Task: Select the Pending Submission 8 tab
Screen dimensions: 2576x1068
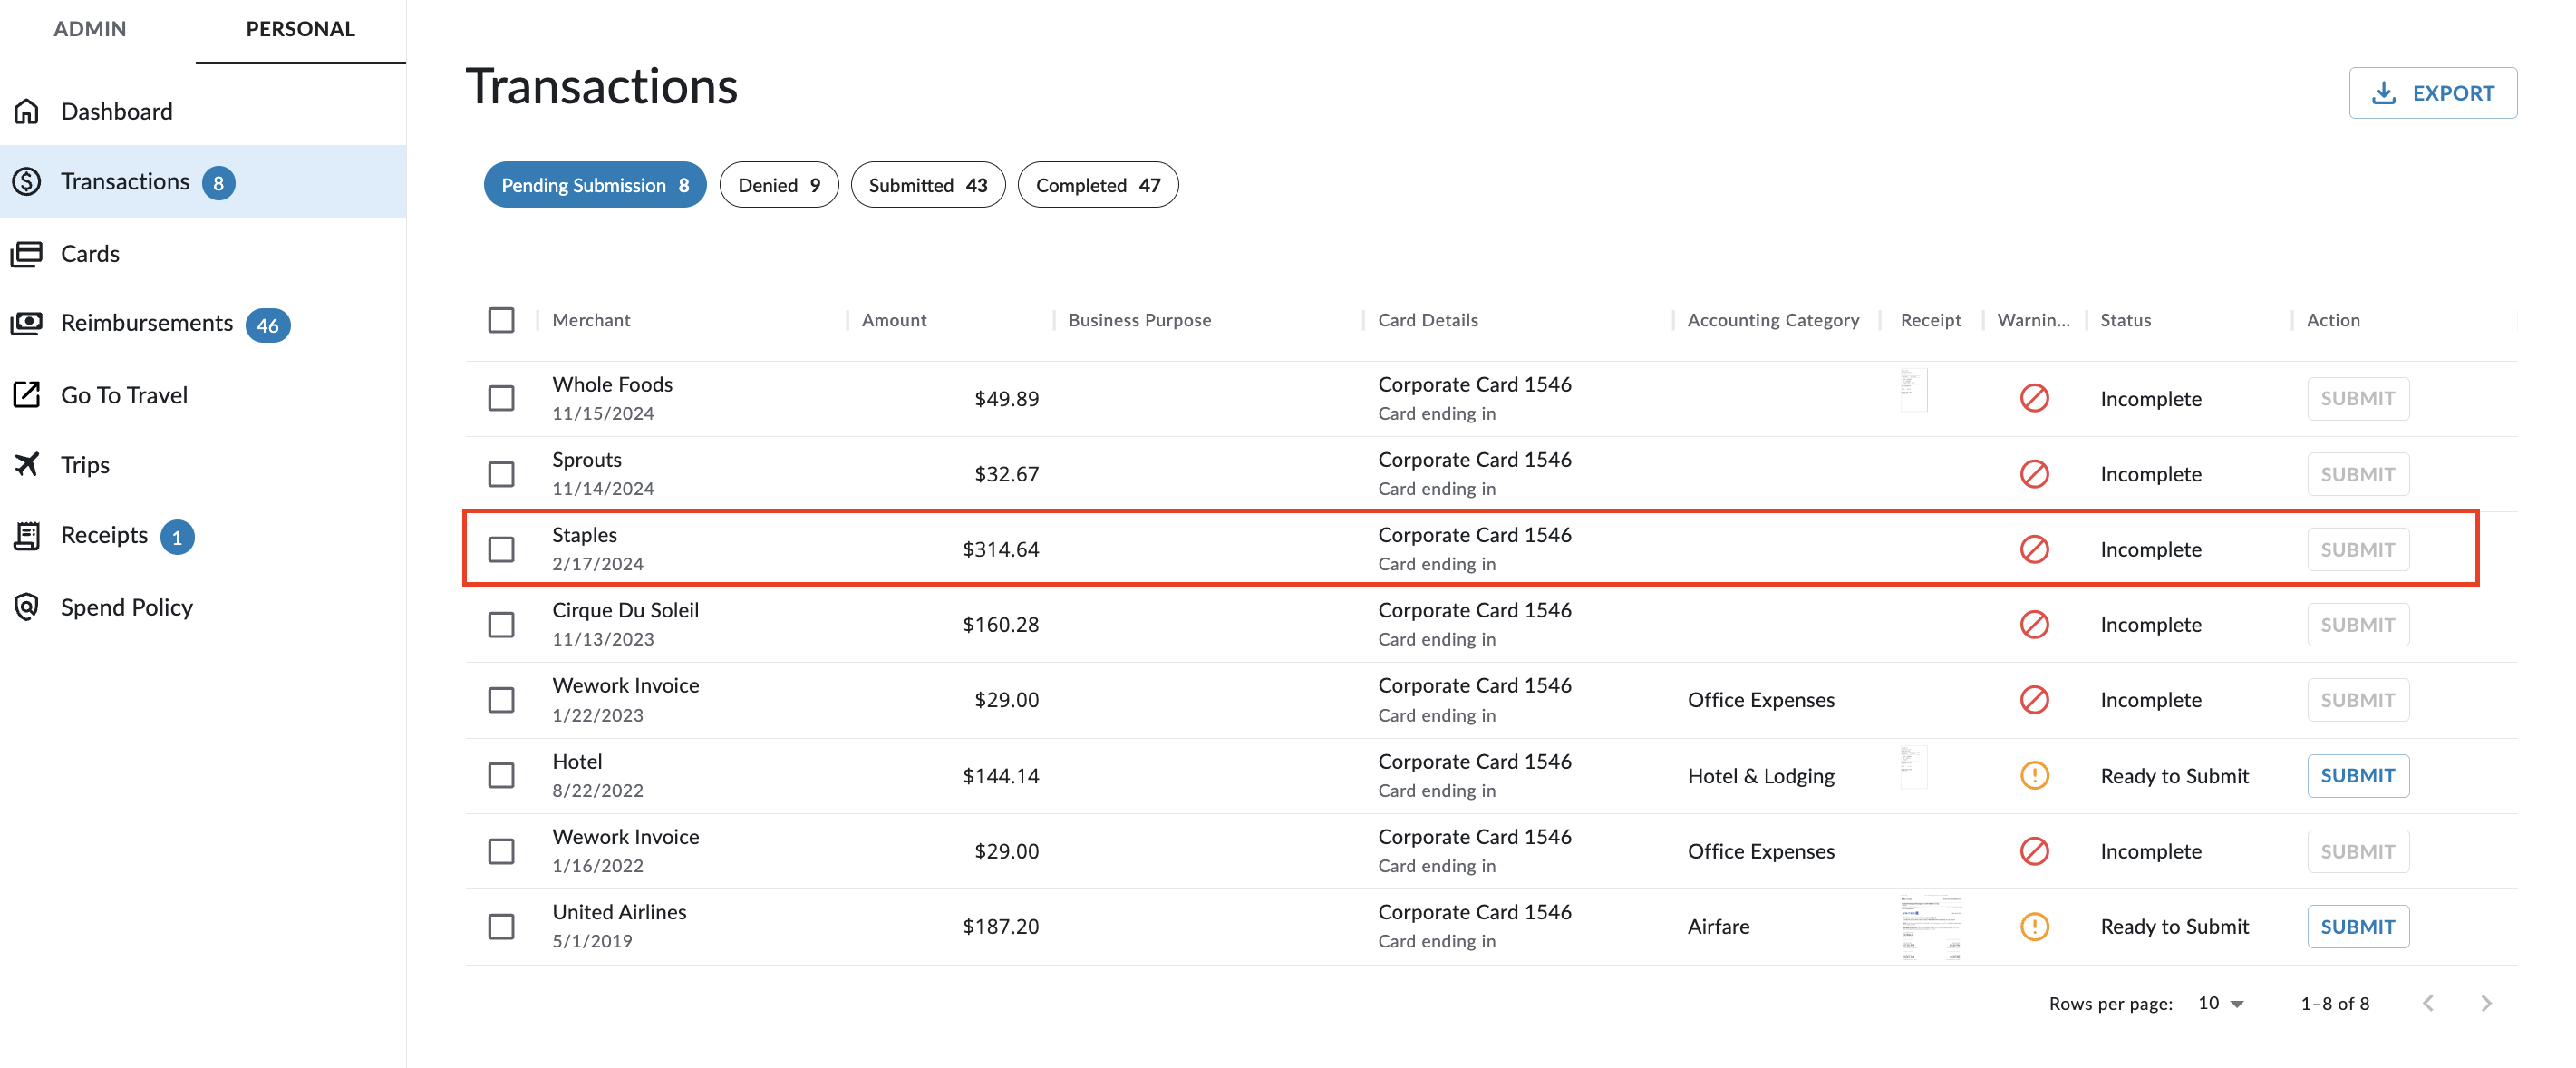Action: [595, 182]
